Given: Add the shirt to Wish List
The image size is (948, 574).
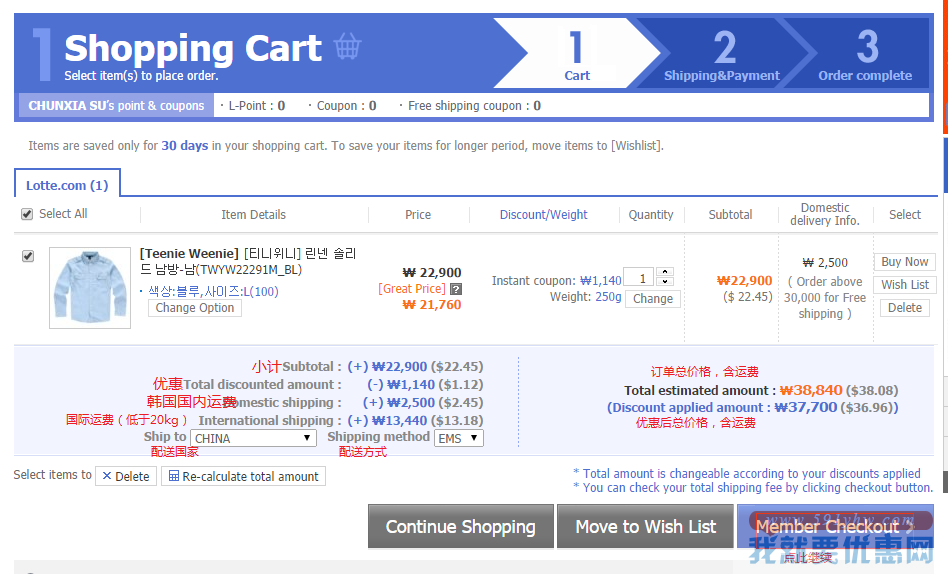Looking at the screenshot, I should click(904, 285).
